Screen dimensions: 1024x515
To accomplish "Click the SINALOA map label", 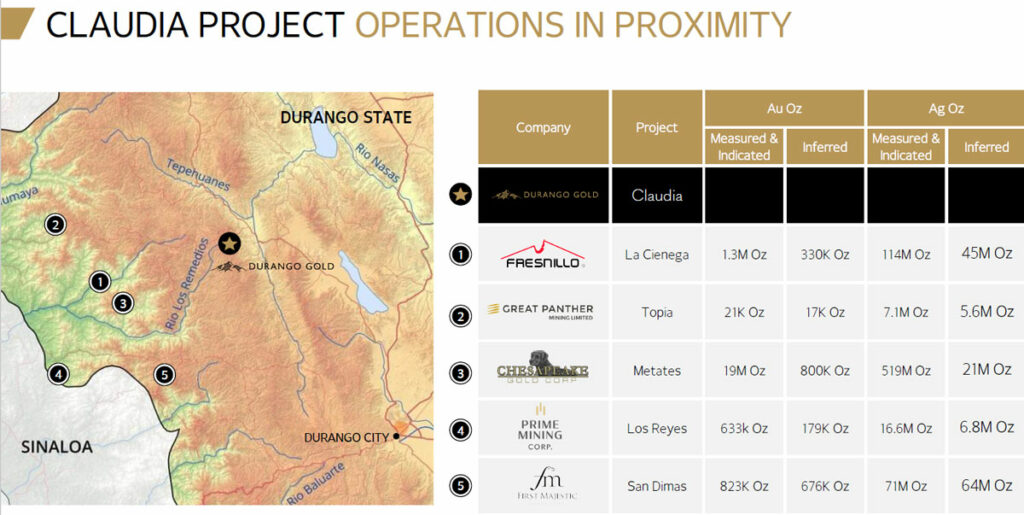I will tap(57, 447).
